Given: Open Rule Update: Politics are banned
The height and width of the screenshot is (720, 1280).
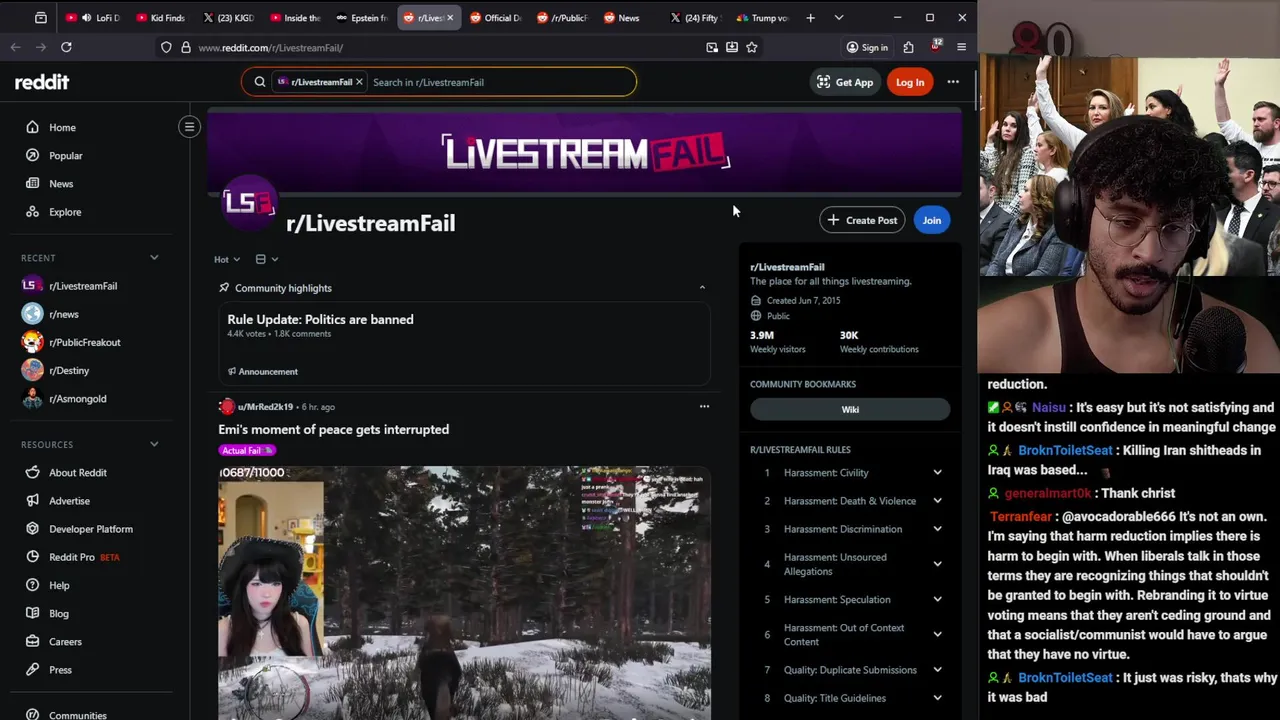Looking at the screenshot, I should click(x=320, y=319).
